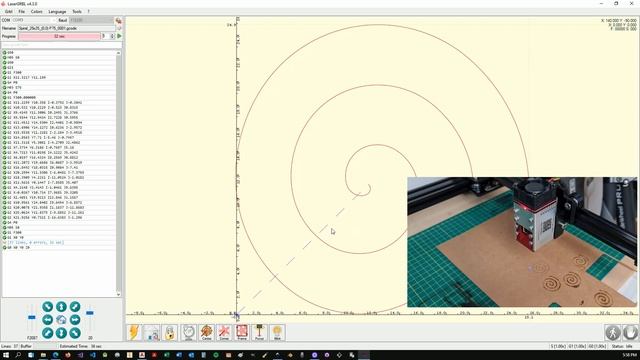Image resolution: width=640 pixels, height=360 pixels.
Task: Open the Grbl menu
Action: pos(9,11)
